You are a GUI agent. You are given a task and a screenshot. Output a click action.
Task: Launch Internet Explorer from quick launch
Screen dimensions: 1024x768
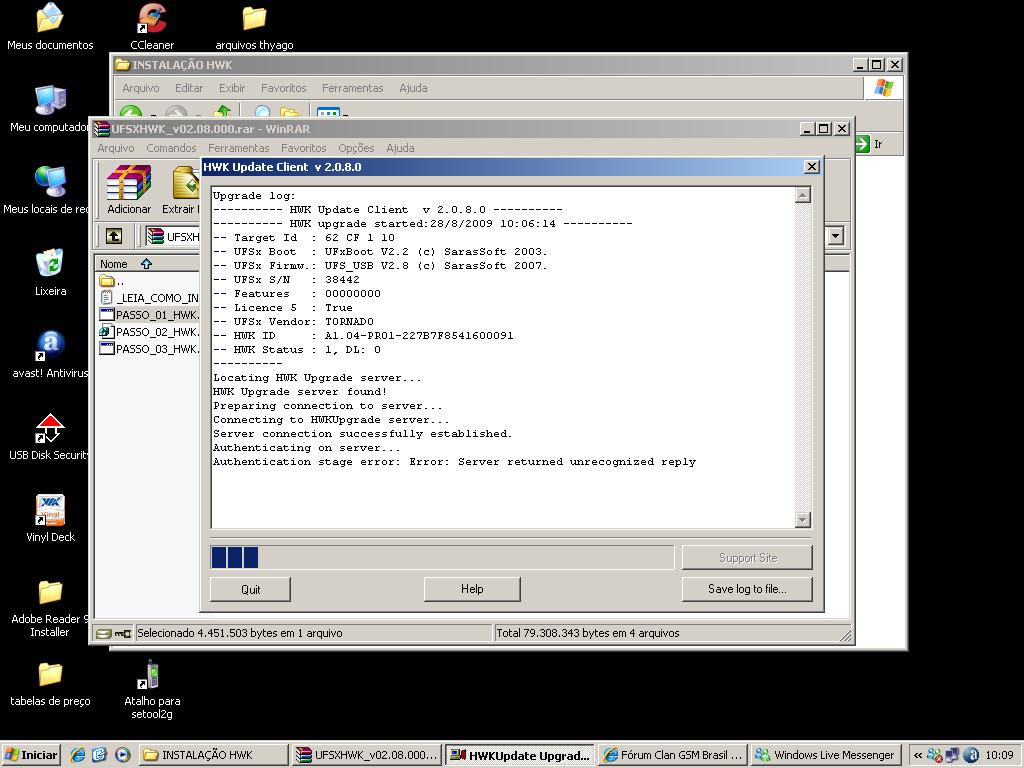78,755
